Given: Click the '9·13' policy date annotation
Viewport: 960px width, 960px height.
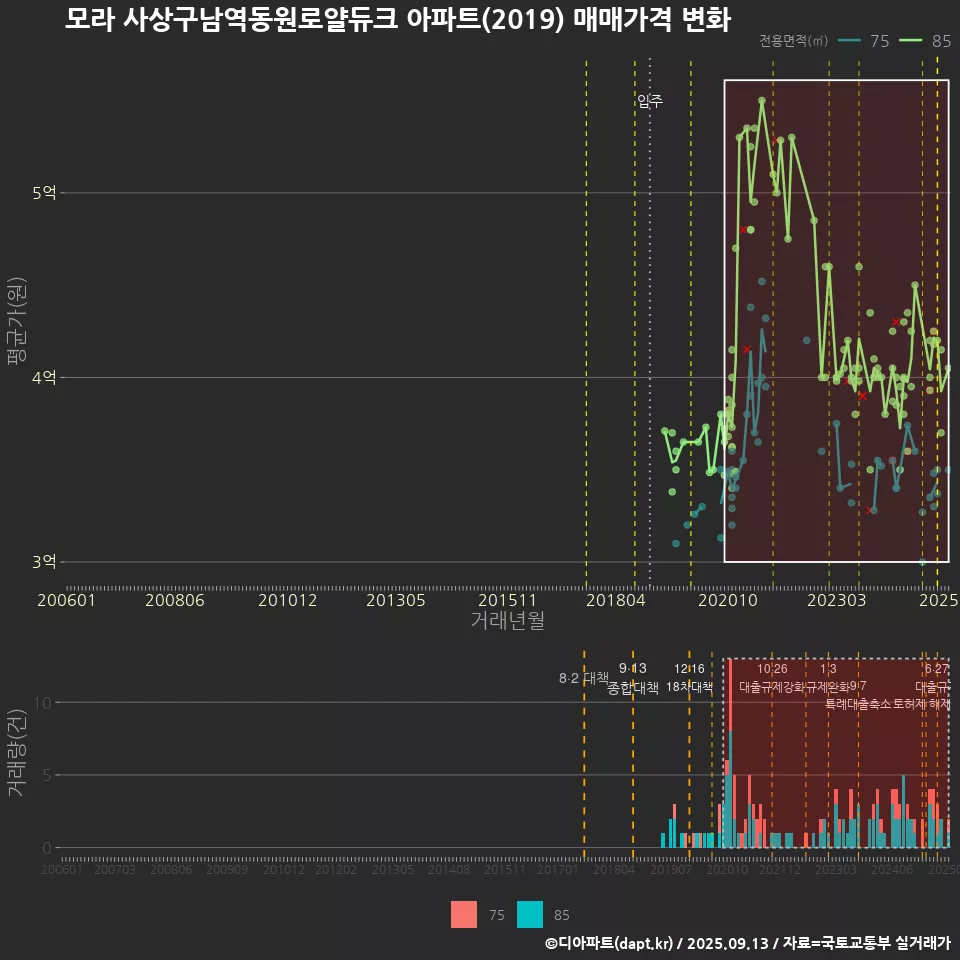Looking at the screenshot, I should (x=632, y=669).
